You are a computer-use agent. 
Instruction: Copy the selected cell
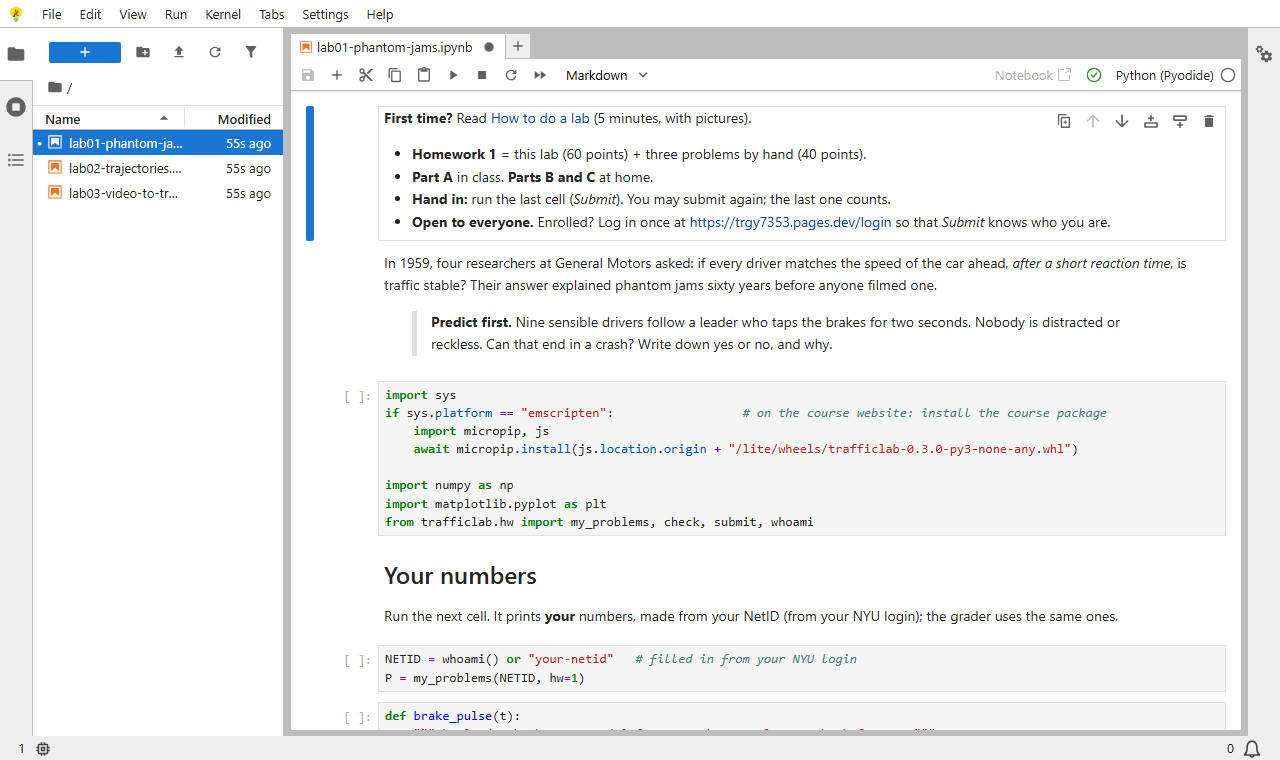(x=395, y=75)
